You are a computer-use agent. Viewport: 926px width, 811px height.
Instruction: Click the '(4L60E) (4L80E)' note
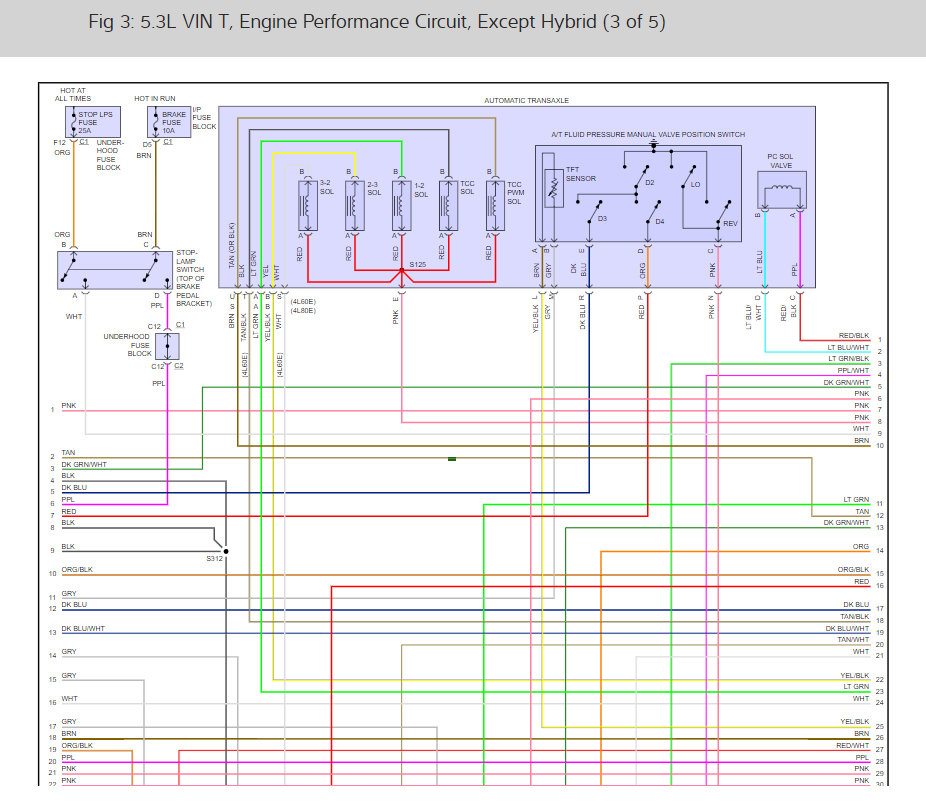tap(303, 306)
